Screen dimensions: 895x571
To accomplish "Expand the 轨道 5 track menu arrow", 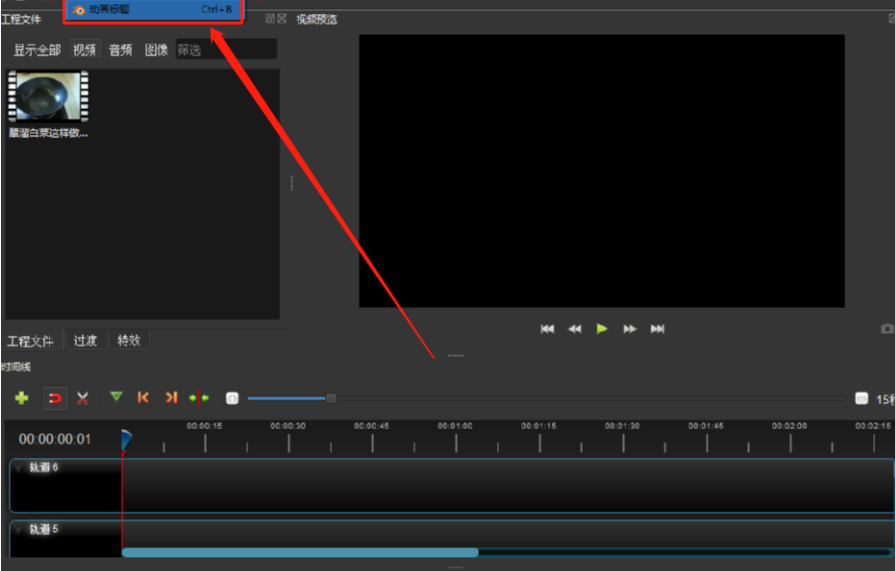I will click(x=18, y=529).
